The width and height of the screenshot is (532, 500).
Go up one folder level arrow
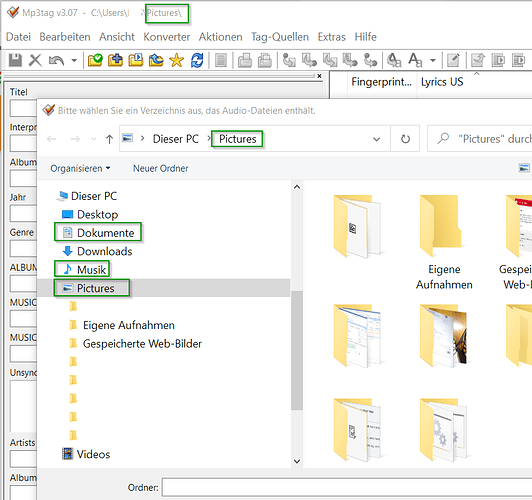tap(109, 139)
